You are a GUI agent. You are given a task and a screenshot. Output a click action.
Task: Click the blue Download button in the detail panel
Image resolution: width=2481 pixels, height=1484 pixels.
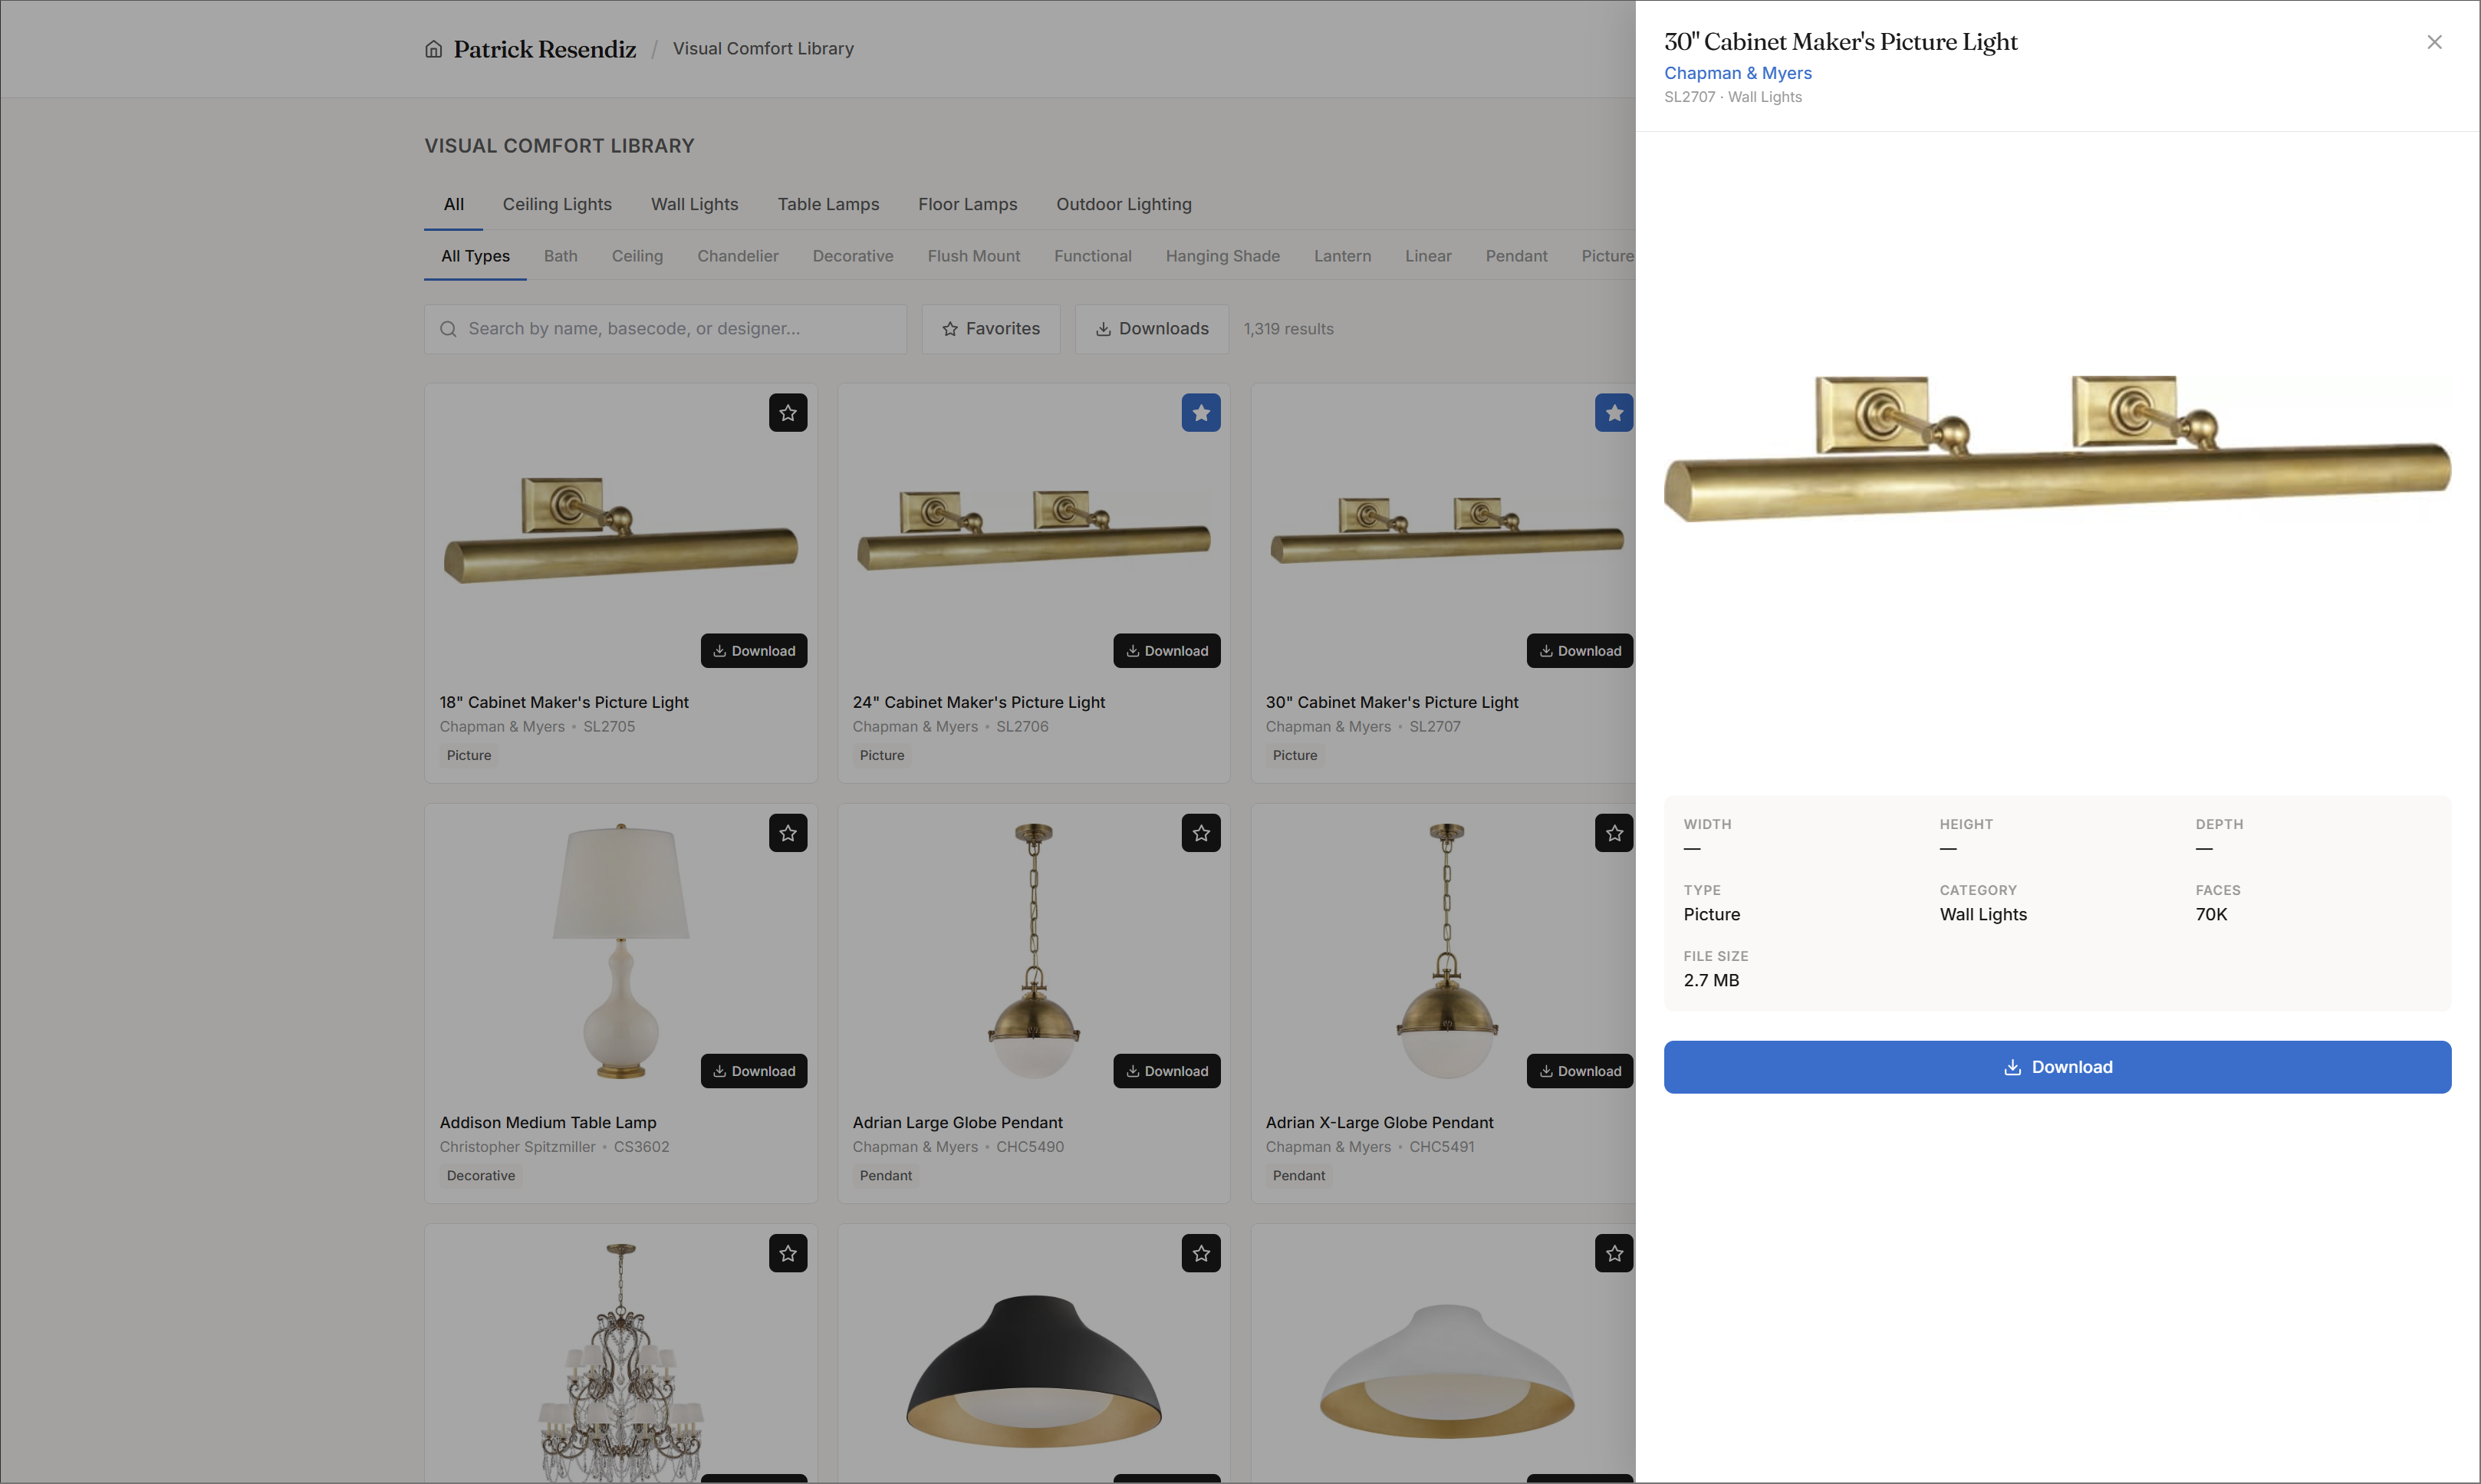[2057, 1066]
